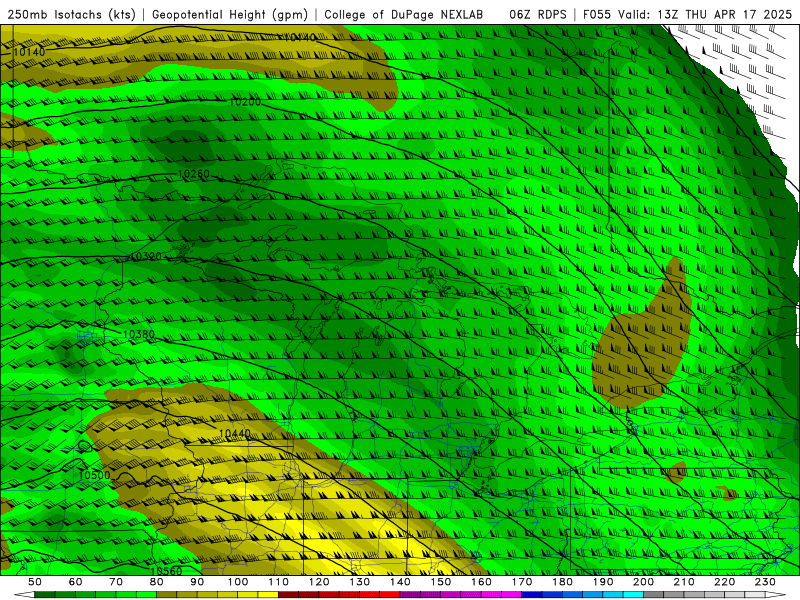Click the '06Z RDPS' model run text
Image resolution: width=800 pixels, height=600 pixels.
coord(538,15)
